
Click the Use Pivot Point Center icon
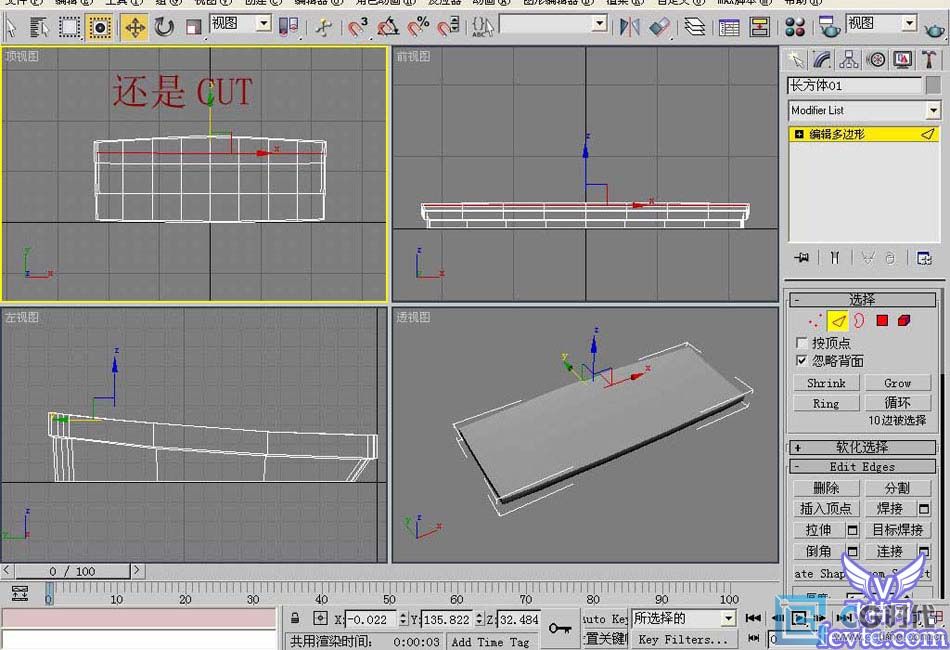pos(288,27)
